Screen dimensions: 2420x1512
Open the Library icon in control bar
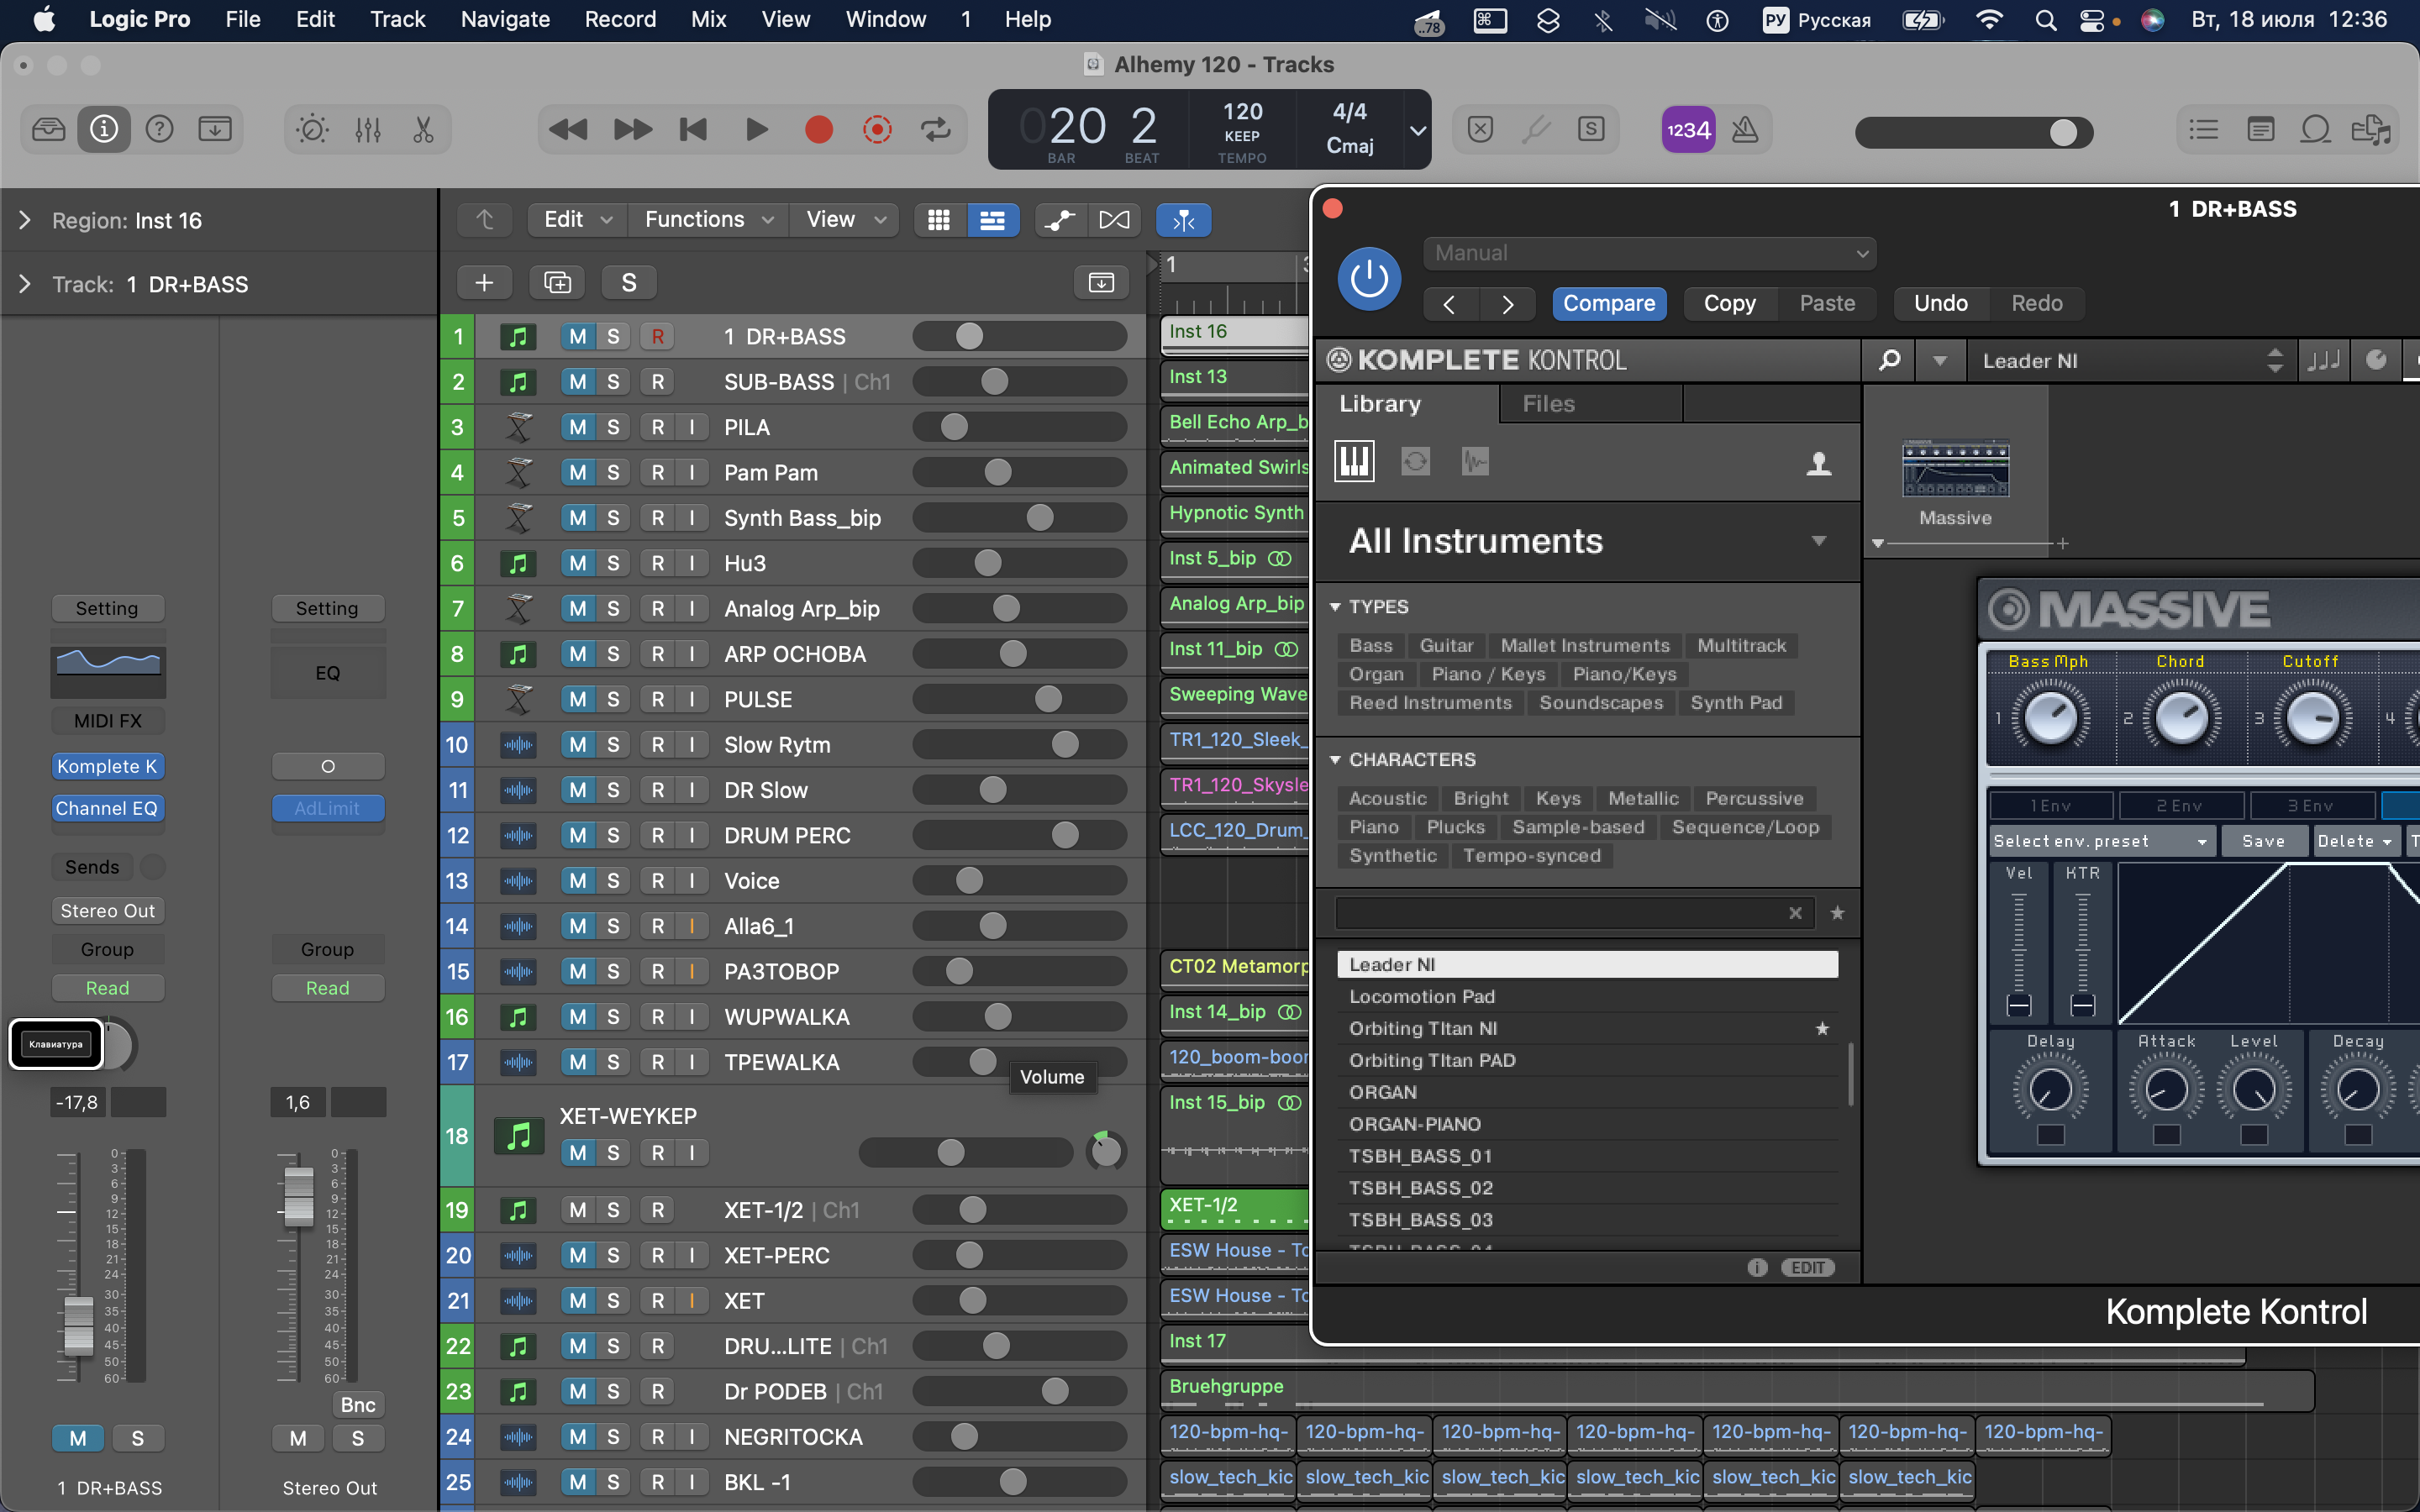tap(48, 130)
